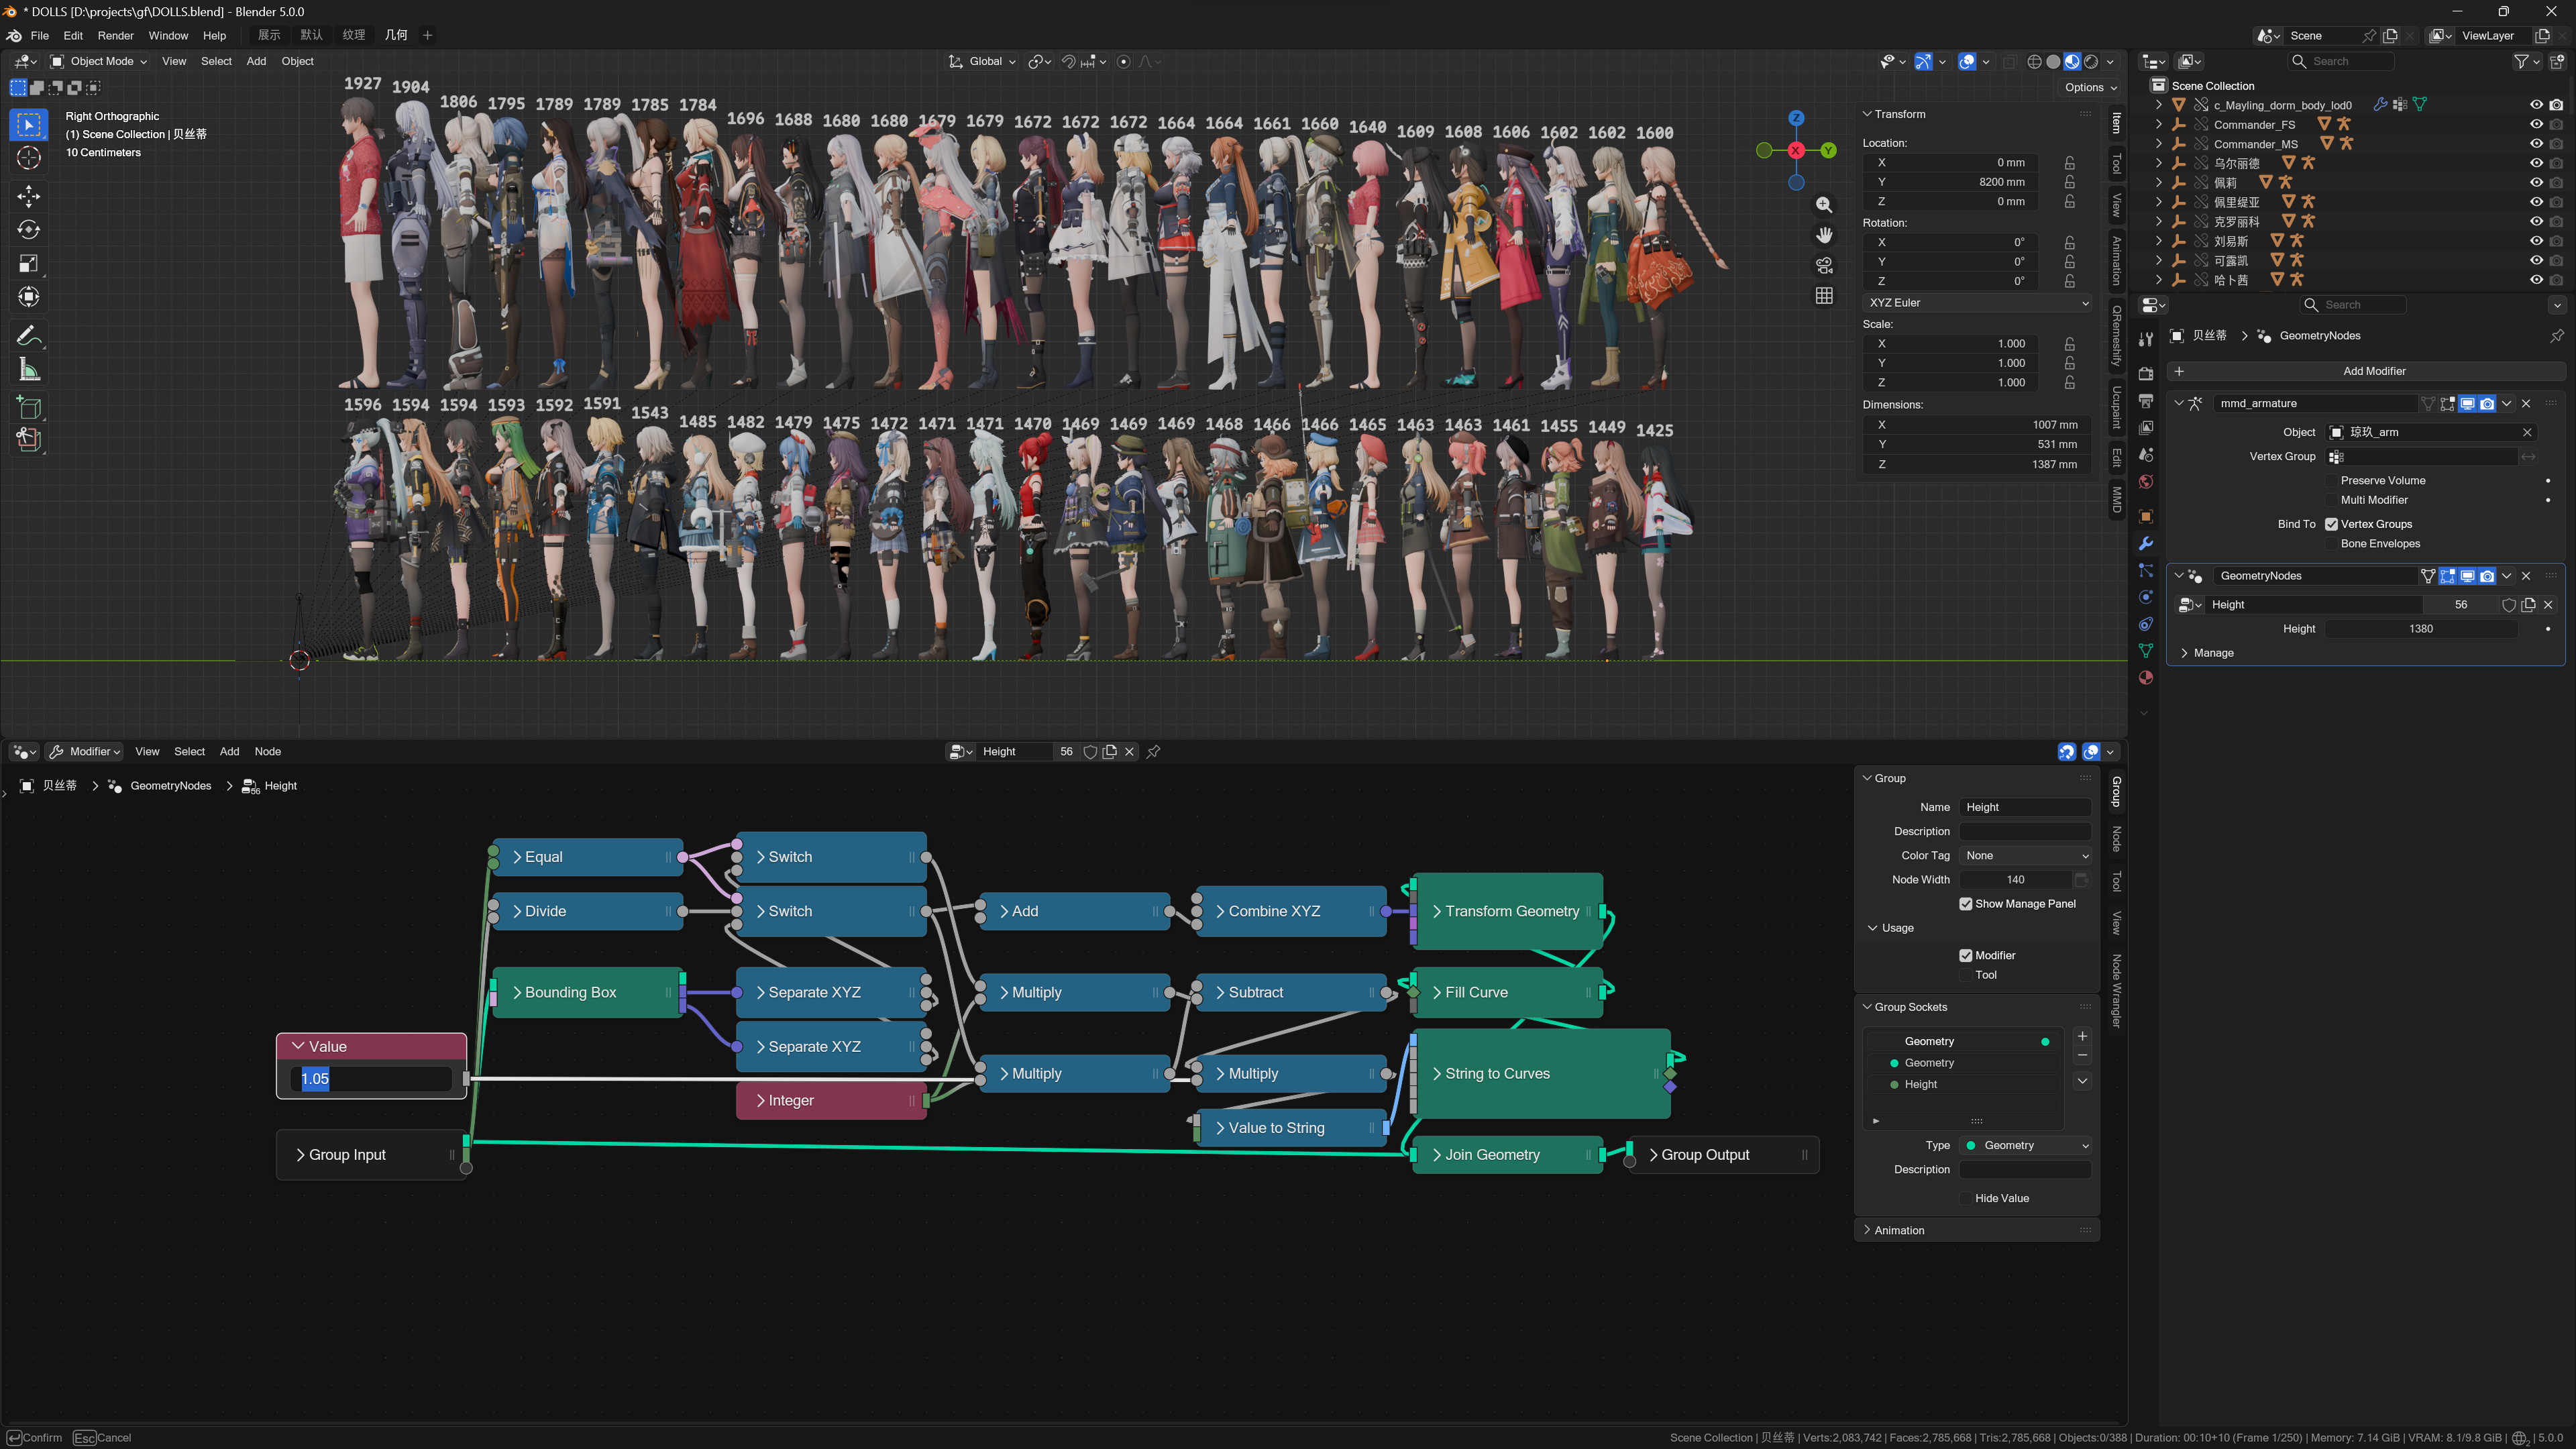Screen dimensions: 2576x1449
Task: Switch viewport to wireframe shading
Action: pos(2034,62)
